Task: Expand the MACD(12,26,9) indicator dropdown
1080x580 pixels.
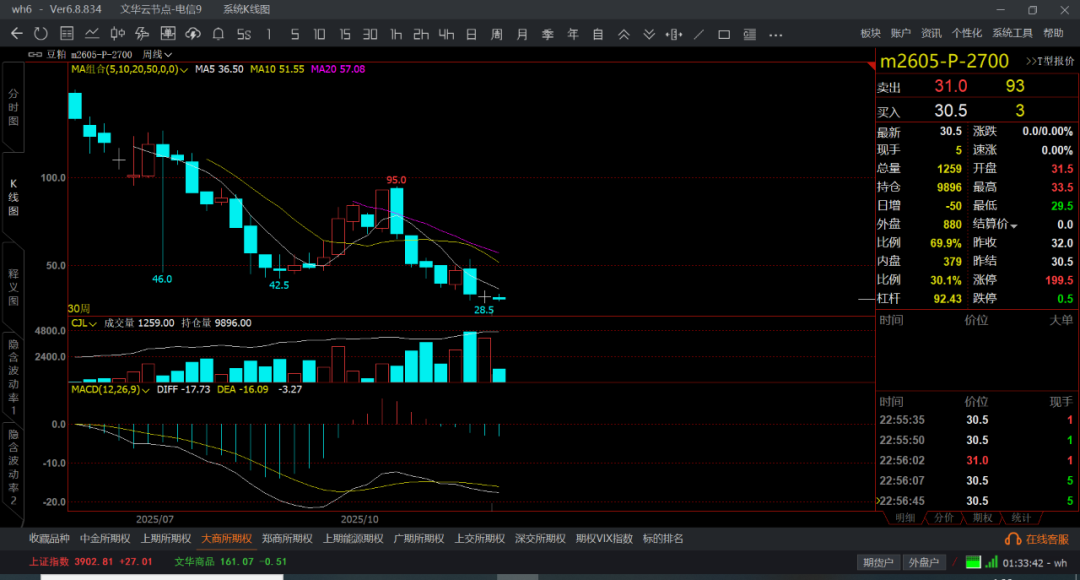Action: click(147, 389)
